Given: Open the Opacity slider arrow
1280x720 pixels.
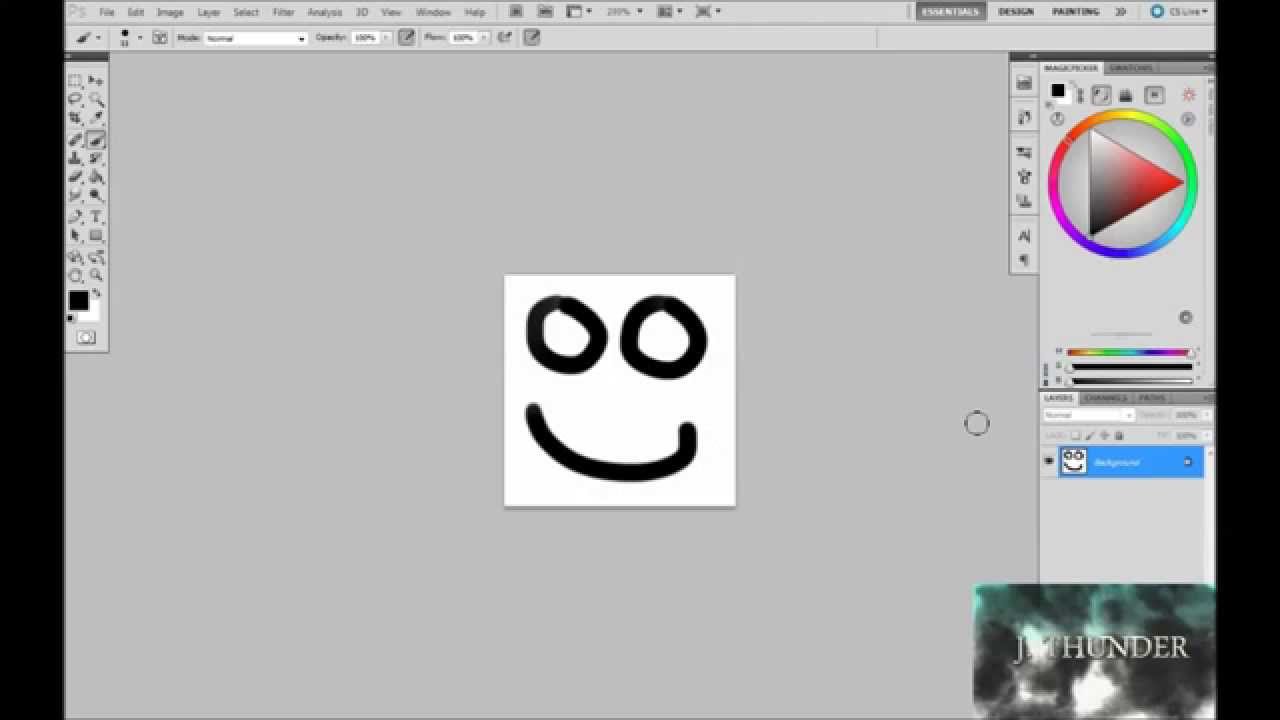Looking at the screenshot, I should [x=384, y=38].
